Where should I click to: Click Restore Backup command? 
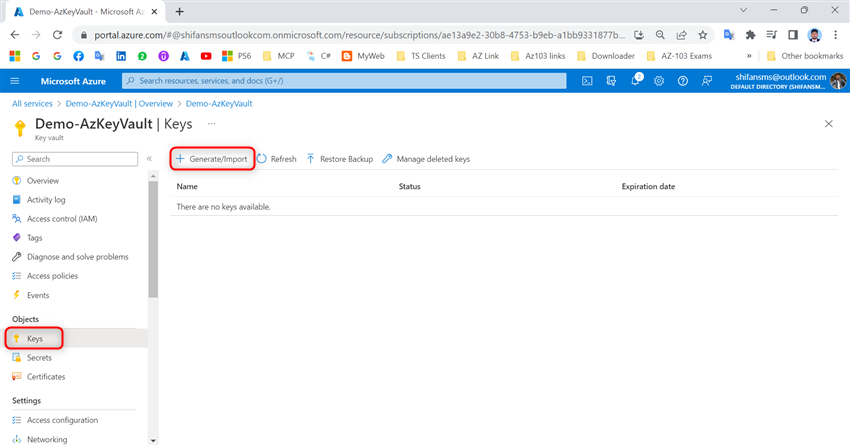340,159
